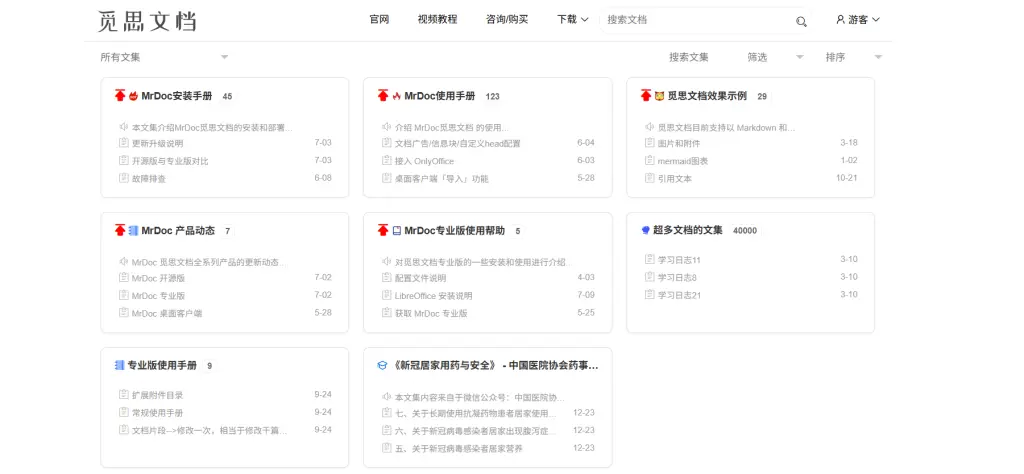Click document icon beside 更新升级说明
Screen dimensions: 1024x474
(x=123, y=143)
